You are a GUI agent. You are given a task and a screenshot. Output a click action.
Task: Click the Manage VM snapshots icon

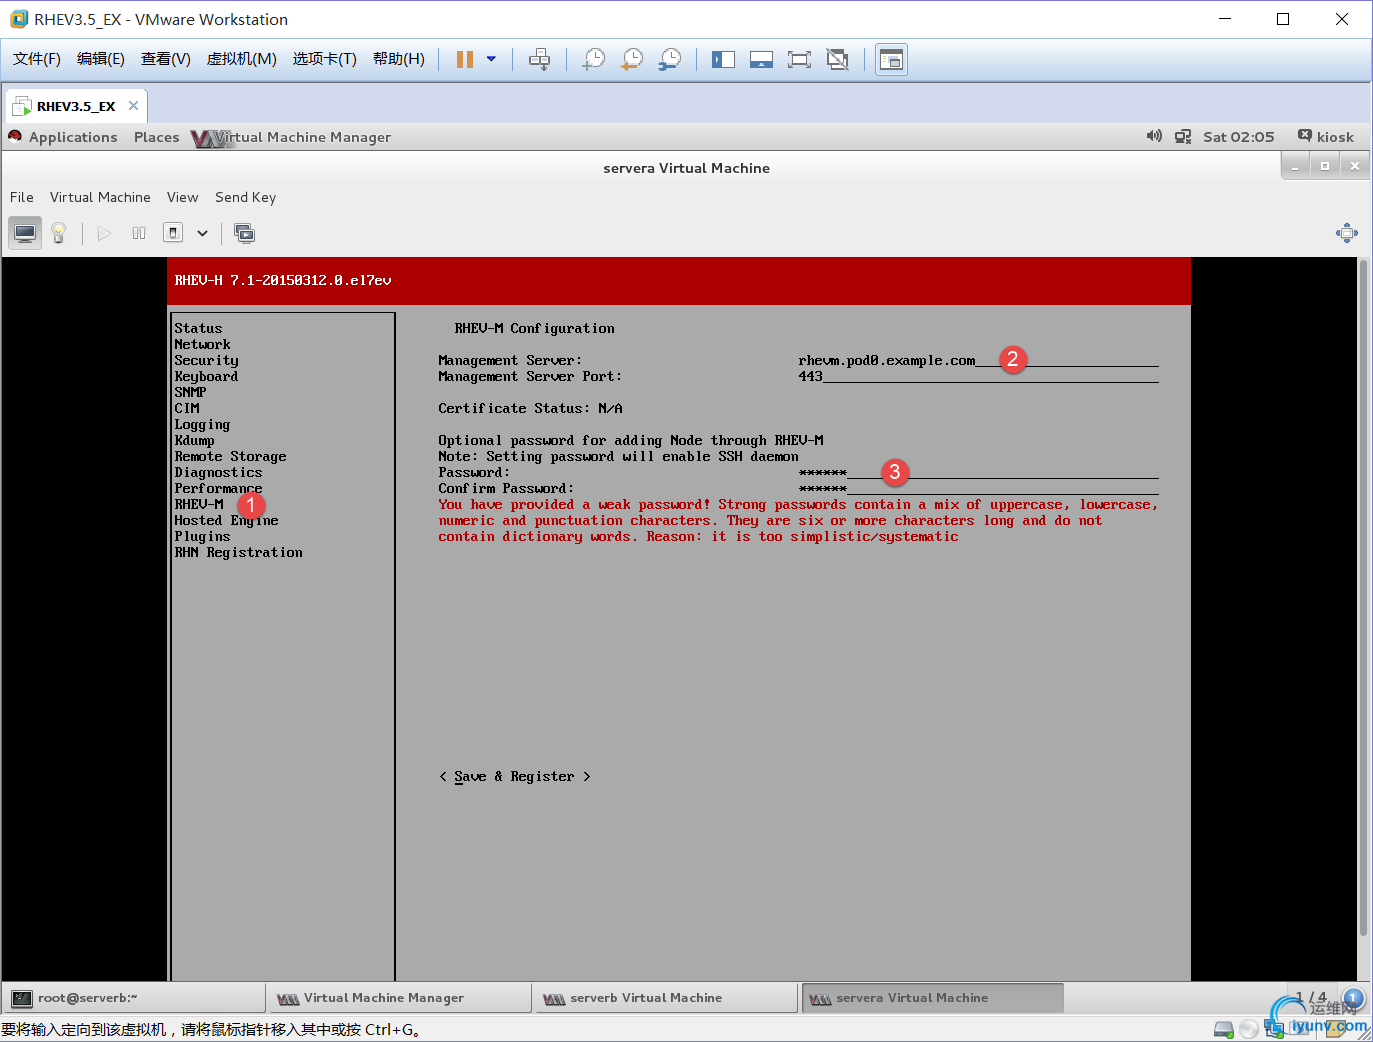pyautogui.click(x=244, y=233)
